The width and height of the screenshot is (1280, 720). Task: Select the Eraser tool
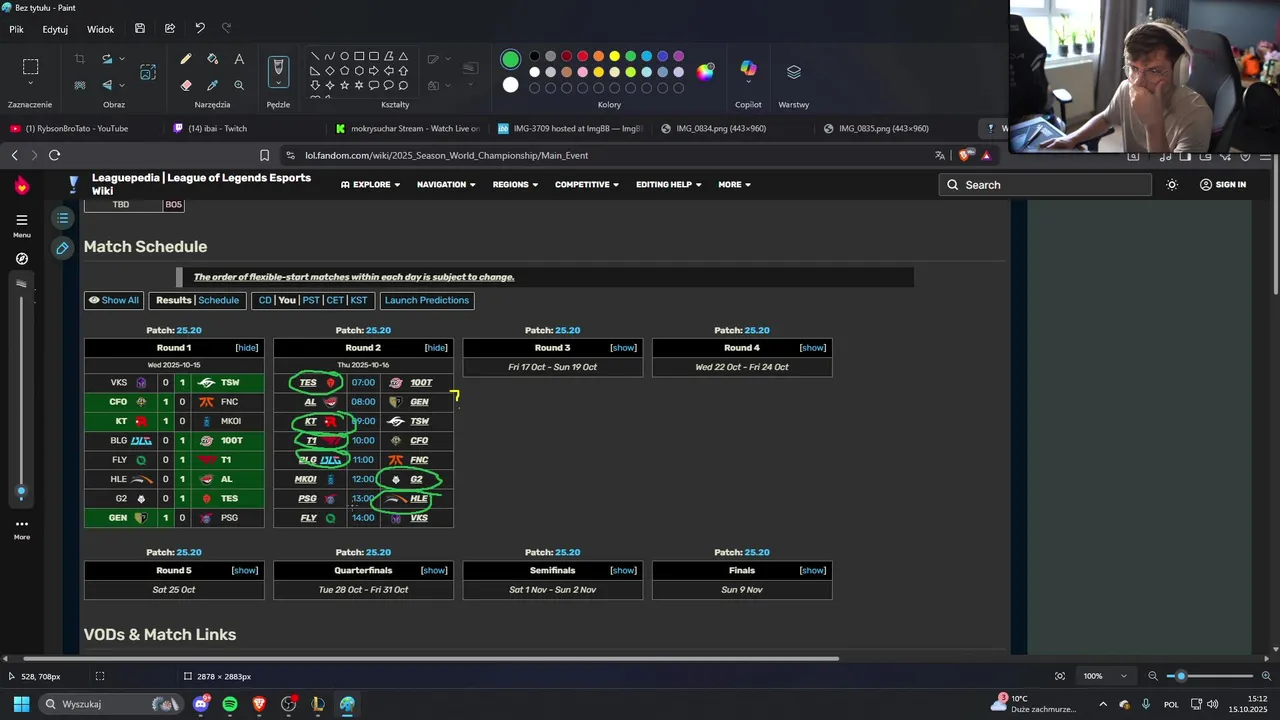186,85
